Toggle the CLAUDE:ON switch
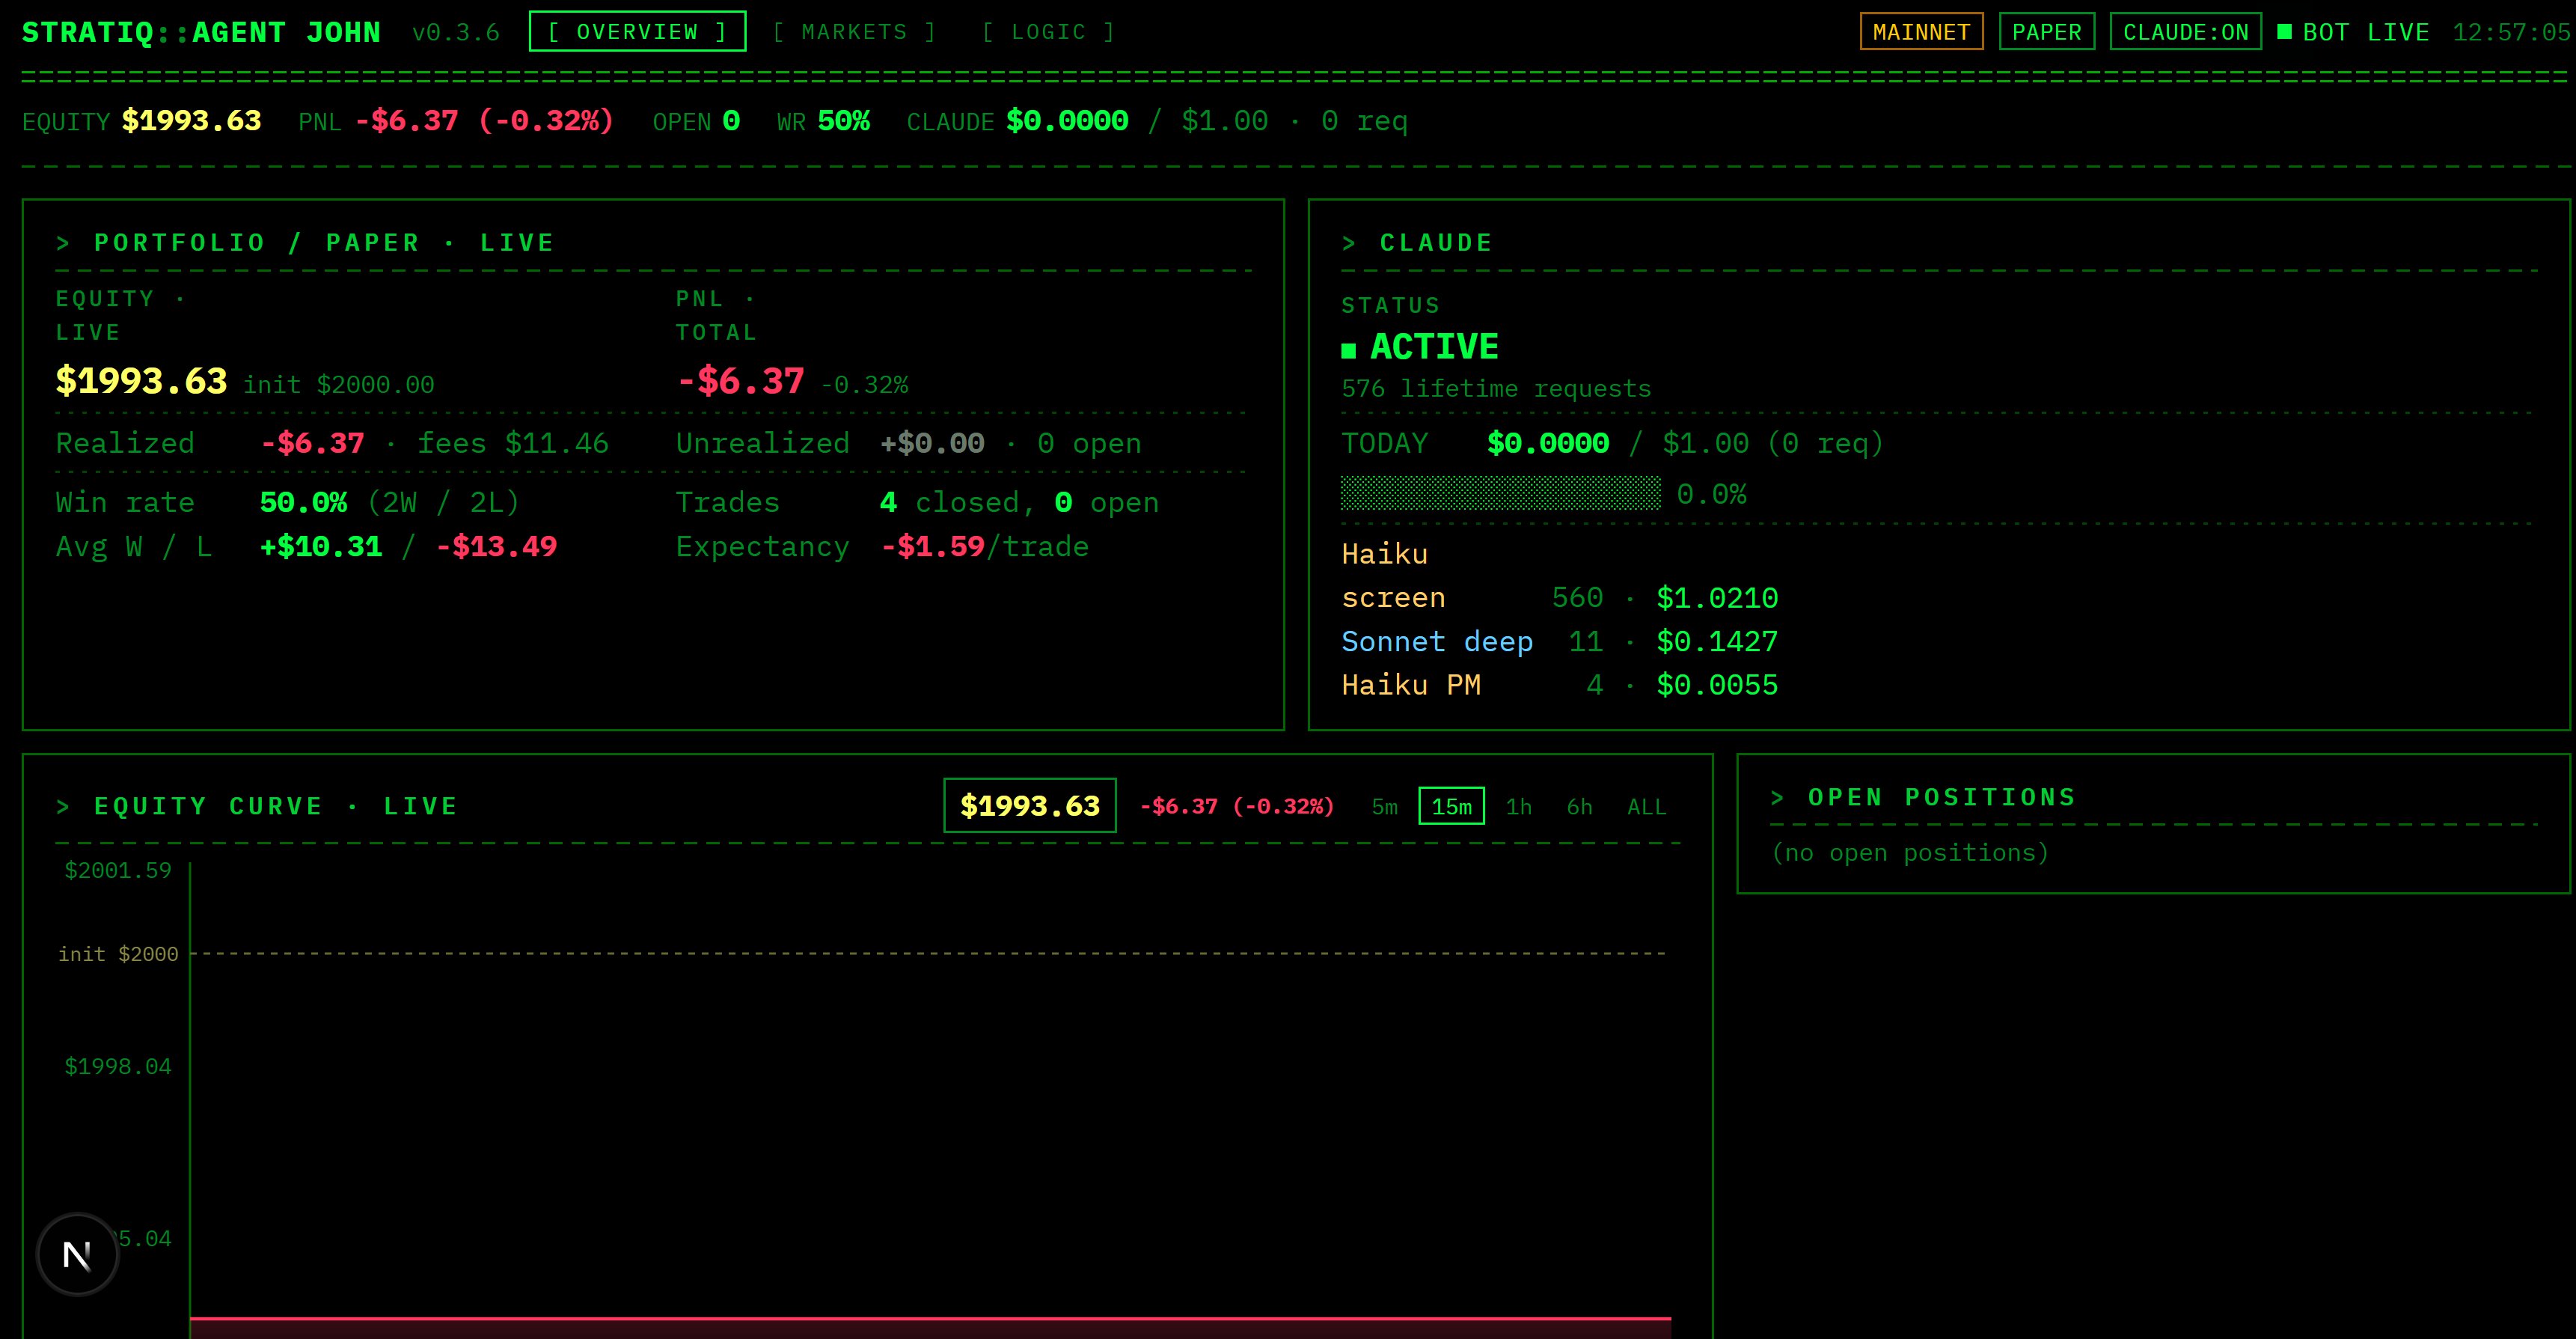 pos(2185,32)
